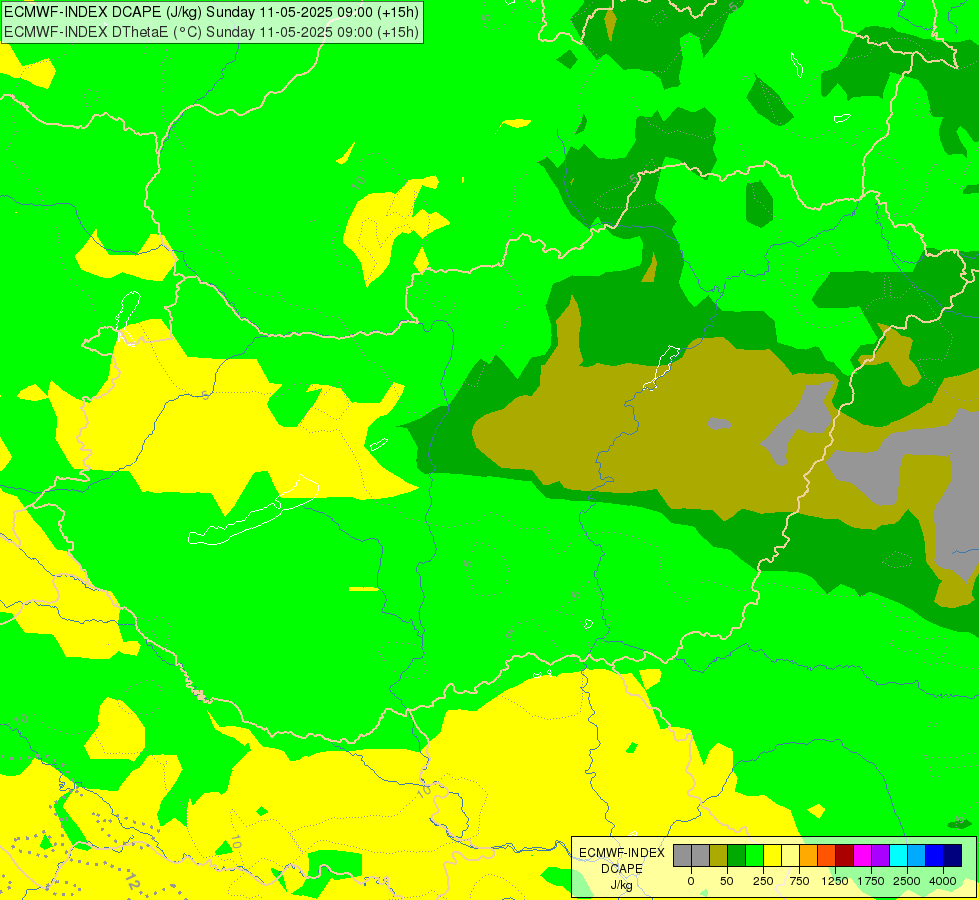Screen dimensions: 979x900
Task: Click the dark red legend swatch
Action: 844,855
